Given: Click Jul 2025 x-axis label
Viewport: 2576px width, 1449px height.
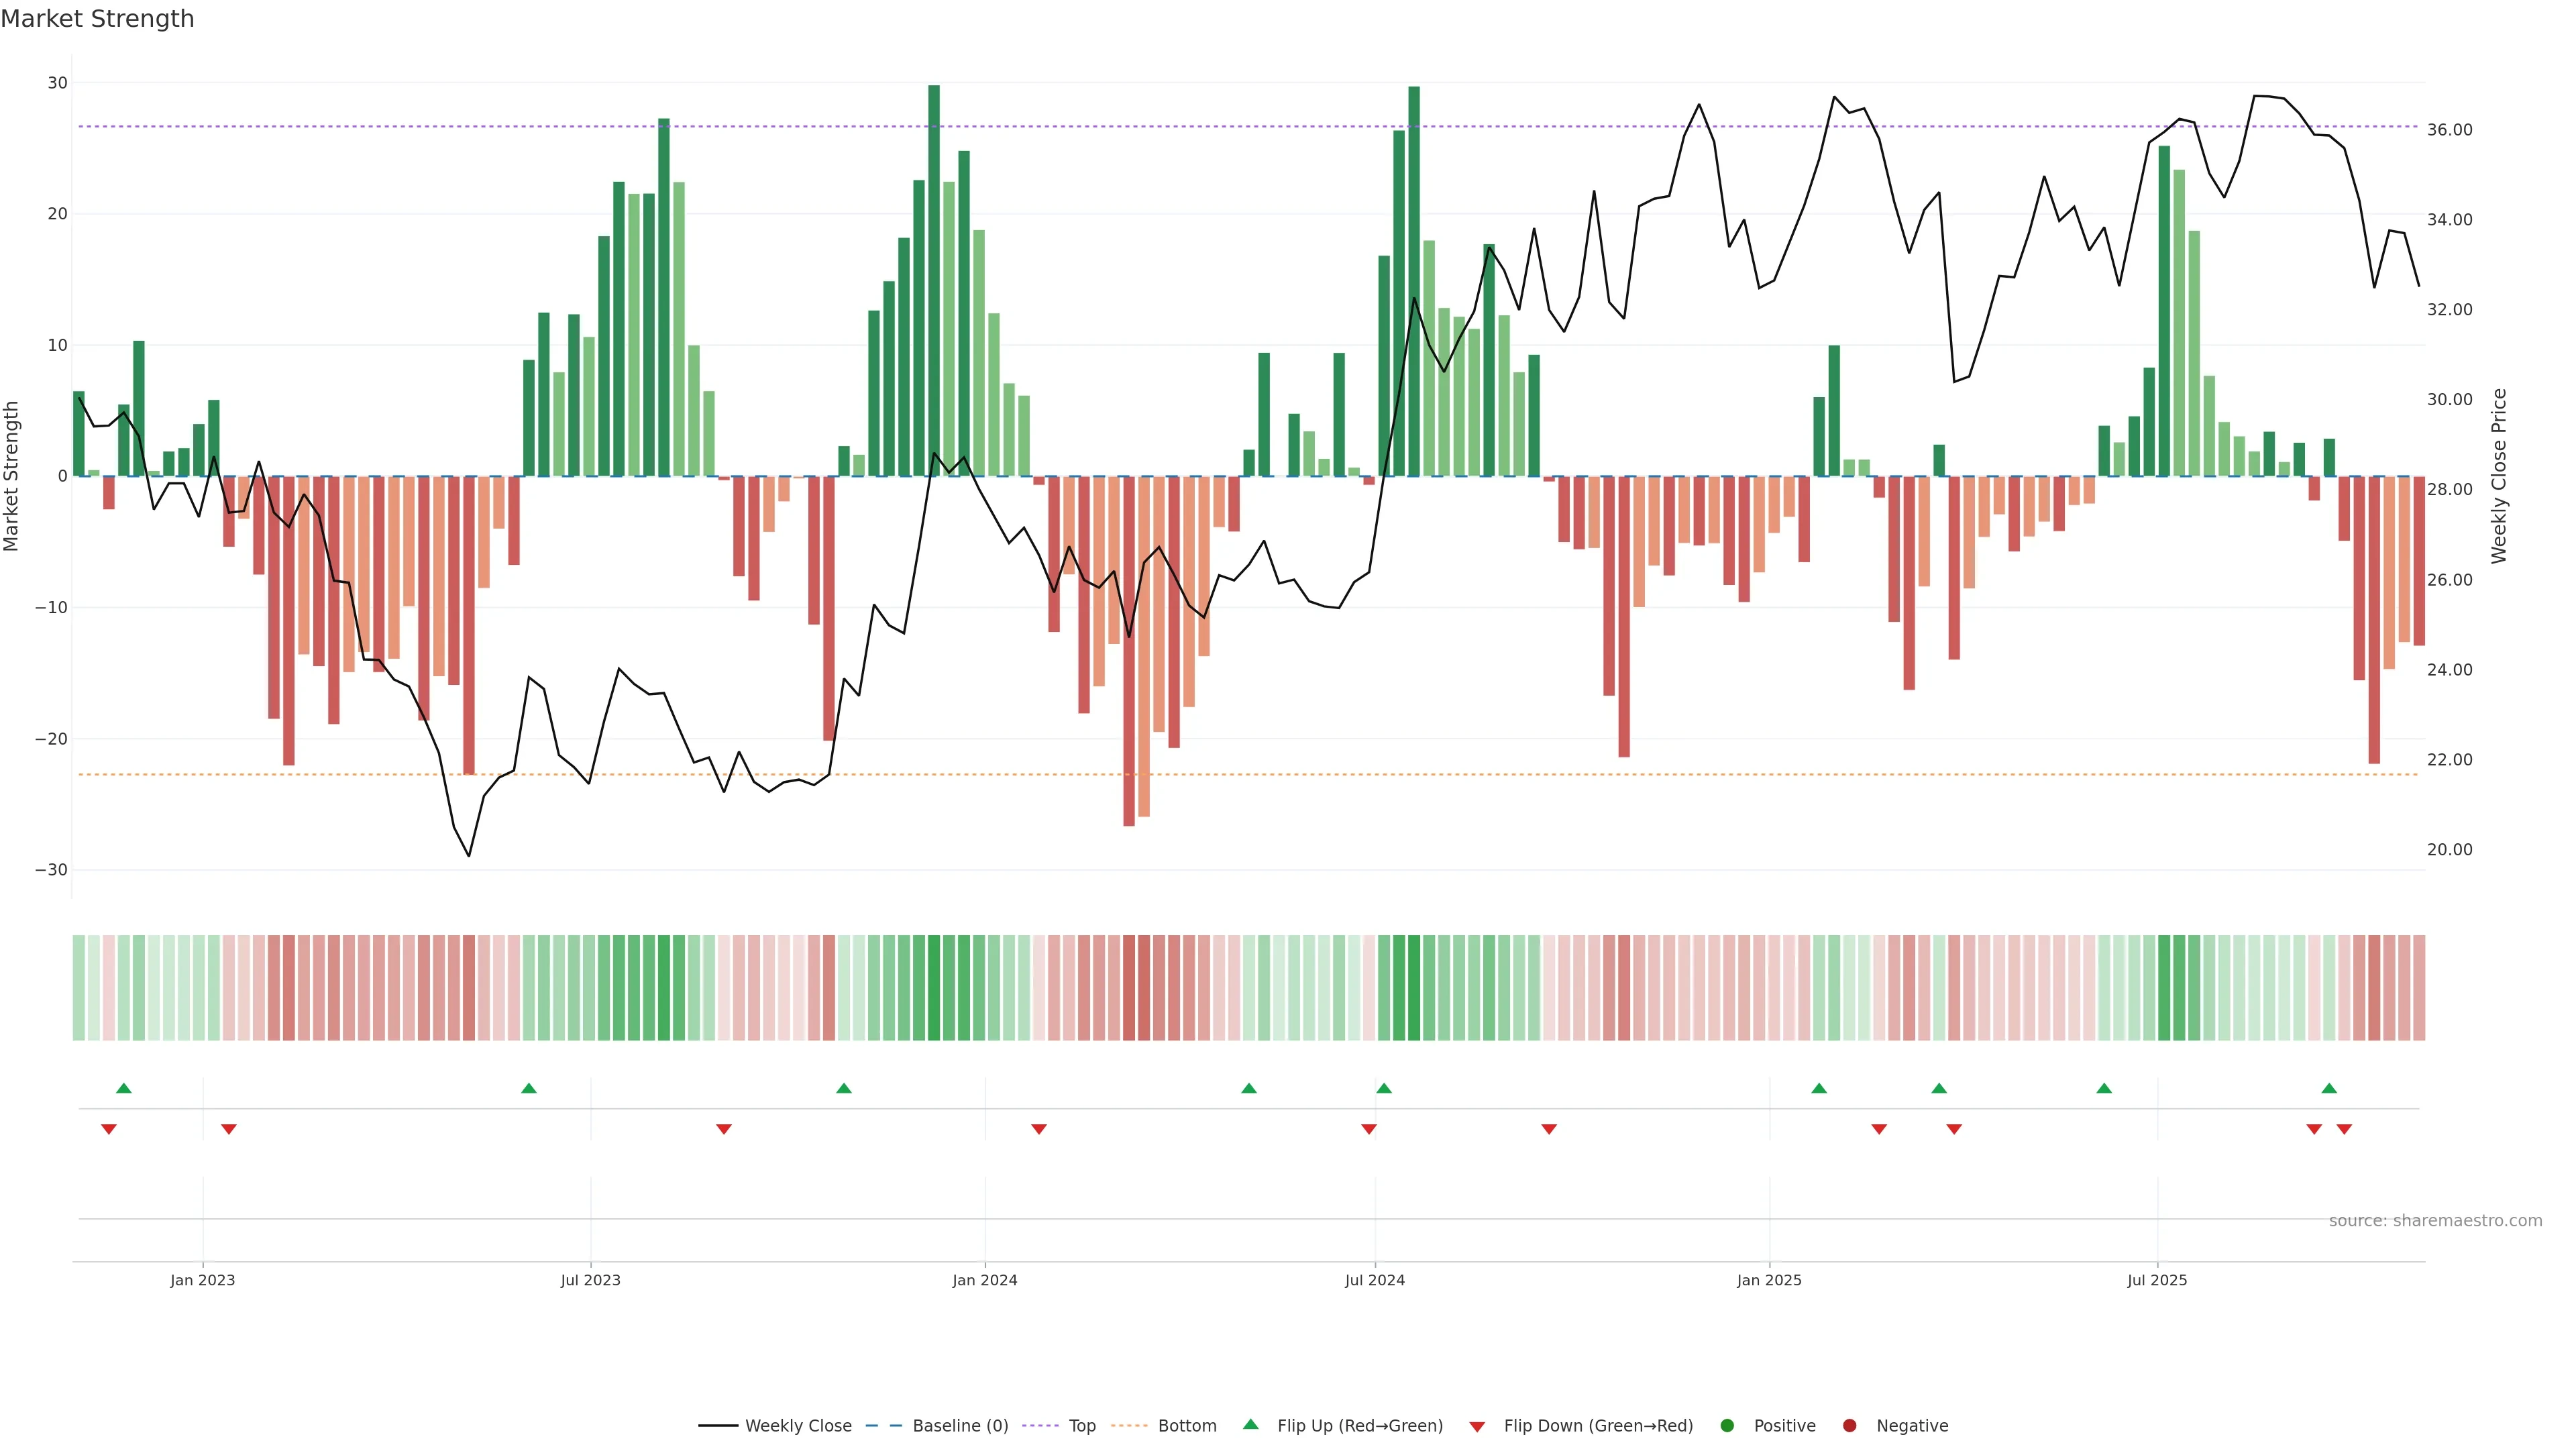Looking at the screenshot, I should click(x=2157, y=1280).
